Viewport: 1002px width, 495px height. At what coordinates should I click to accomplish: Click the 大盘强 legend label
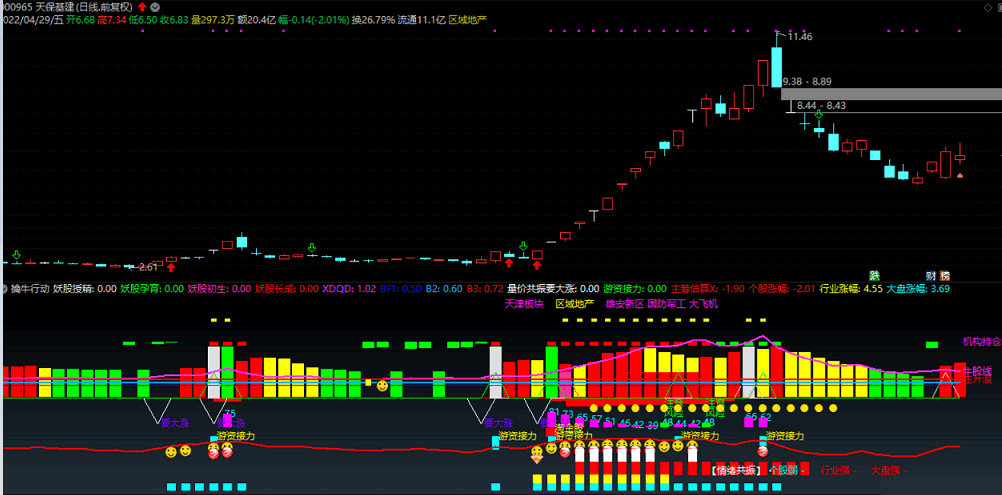889,471
